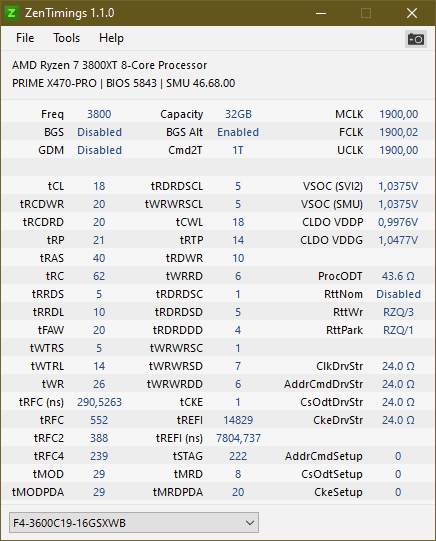Click the BGS Alt Enabled value
Screen dimensions: 436x541
(x=238, y=132)
